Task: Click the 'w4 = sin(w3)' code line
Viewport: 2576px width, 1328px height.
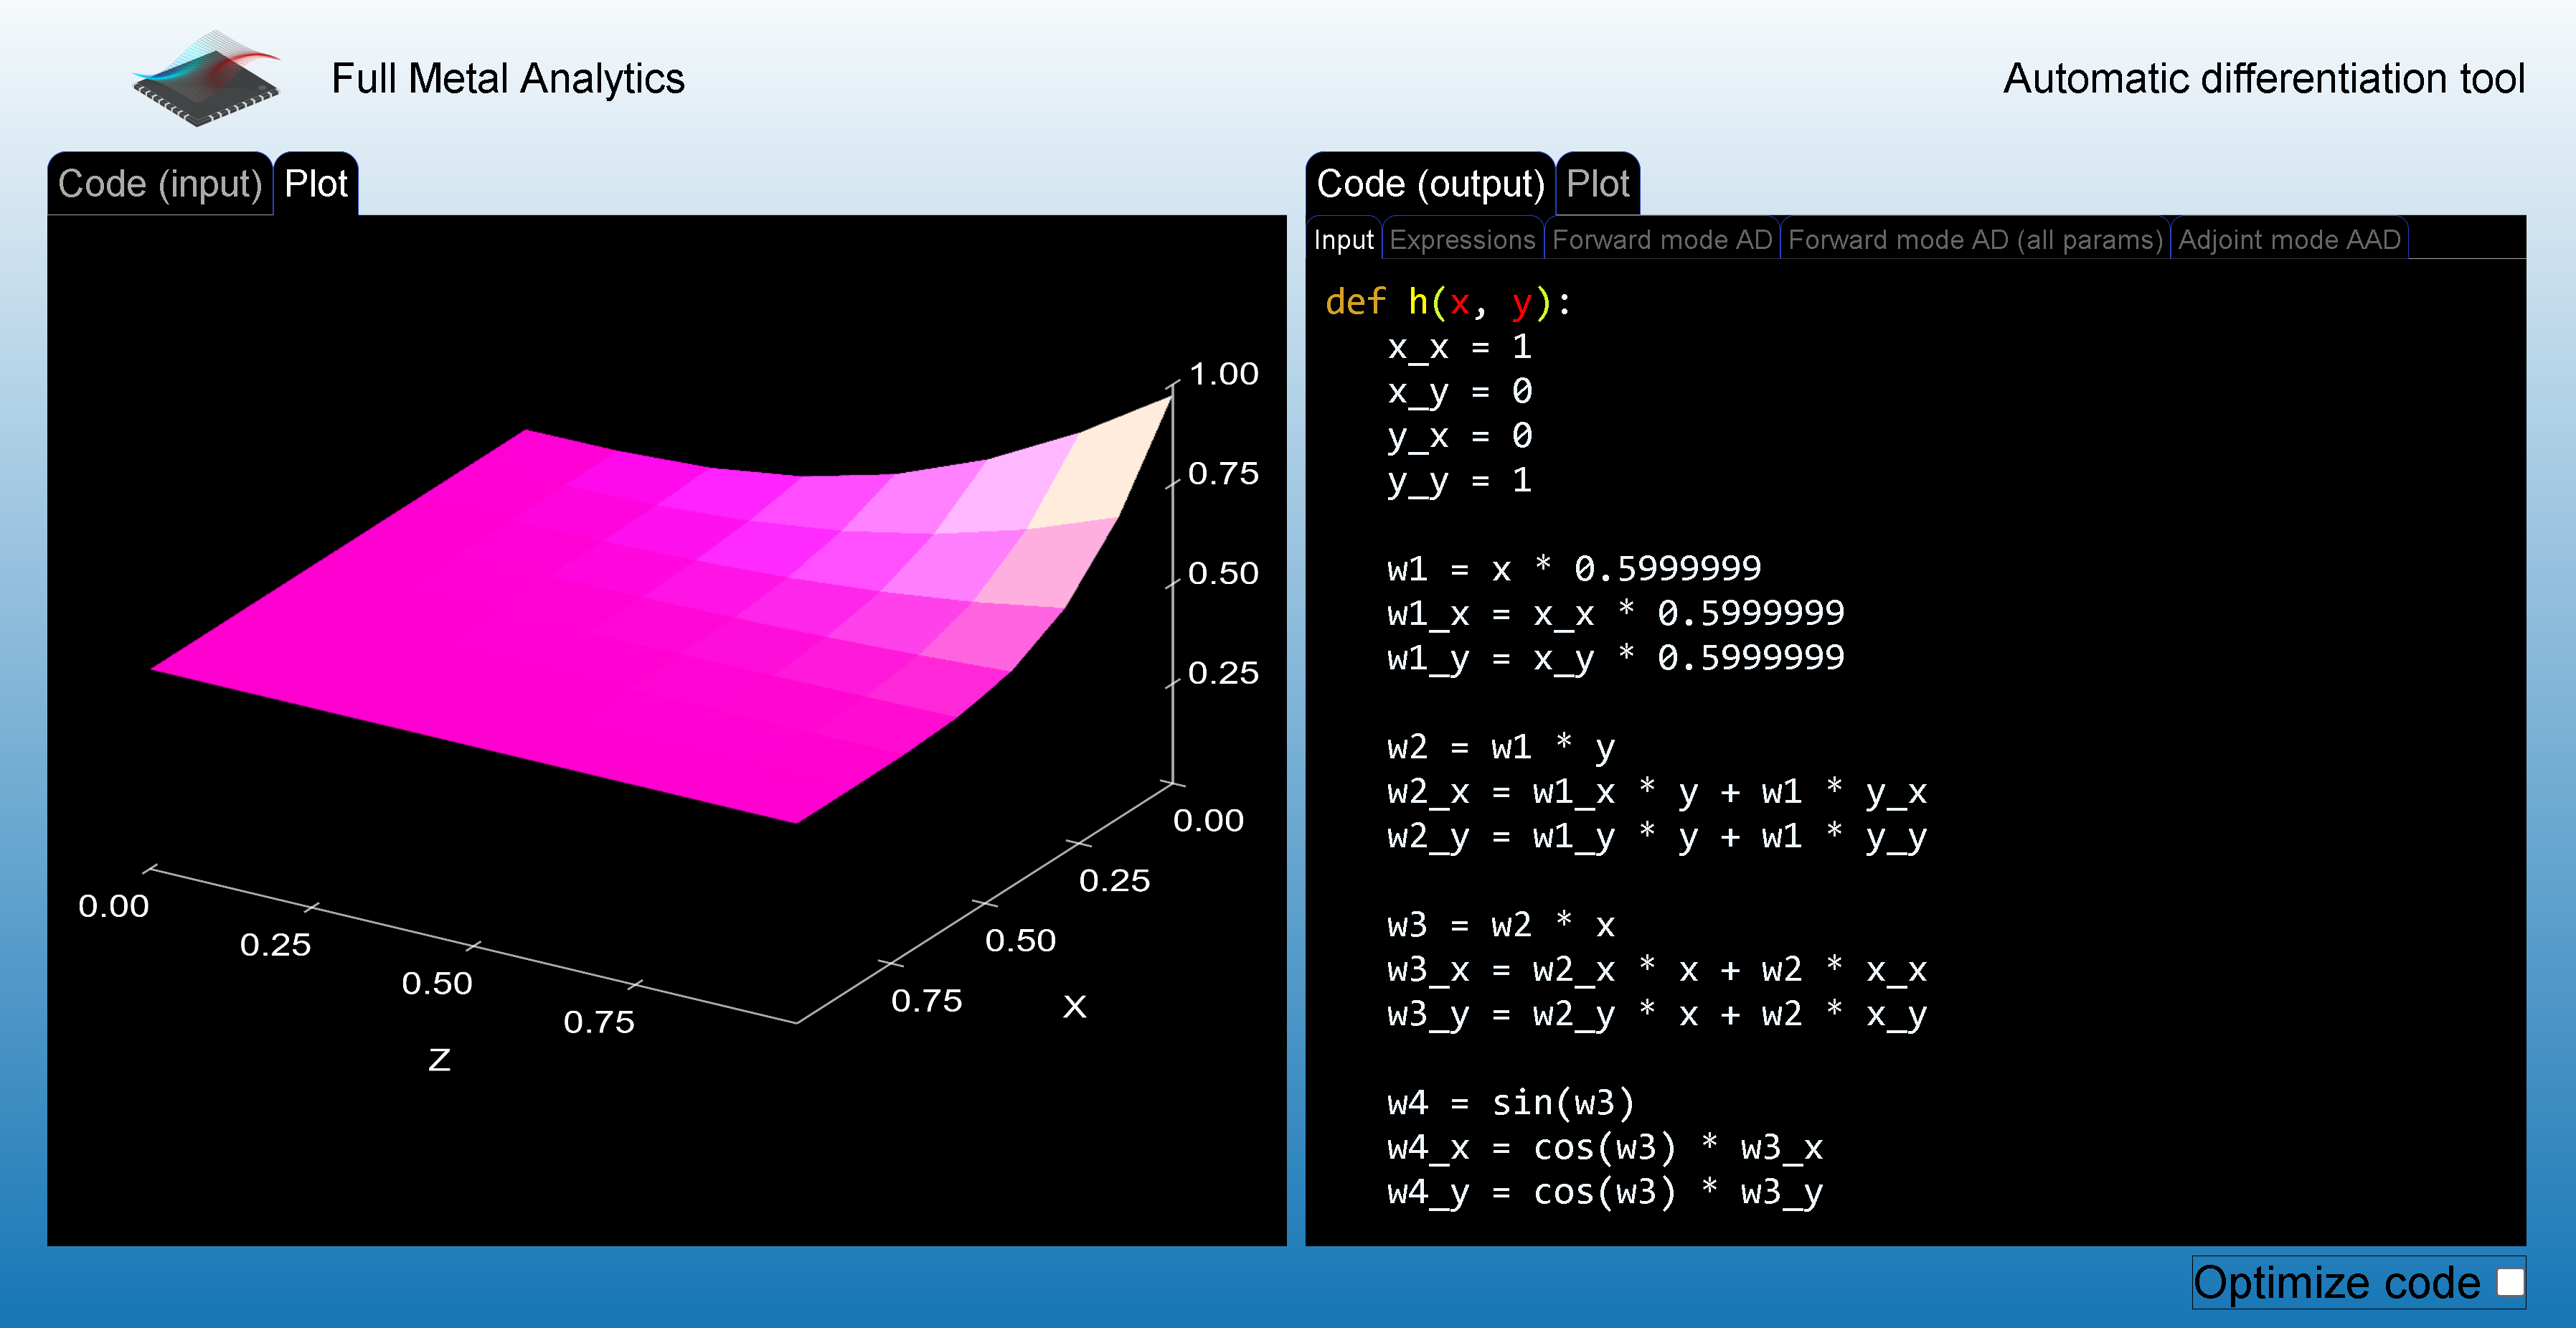Action: (x=1510, y=1103)
